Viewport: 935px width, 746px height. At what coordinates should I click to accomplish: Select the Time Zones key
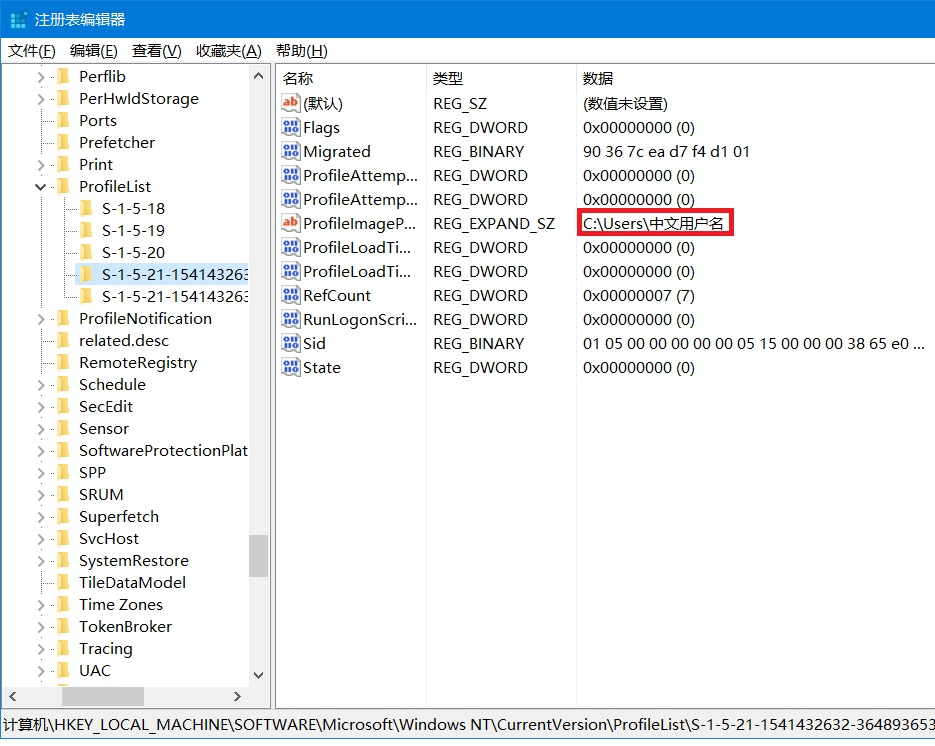pyautogui.click(x=120, y=605)
